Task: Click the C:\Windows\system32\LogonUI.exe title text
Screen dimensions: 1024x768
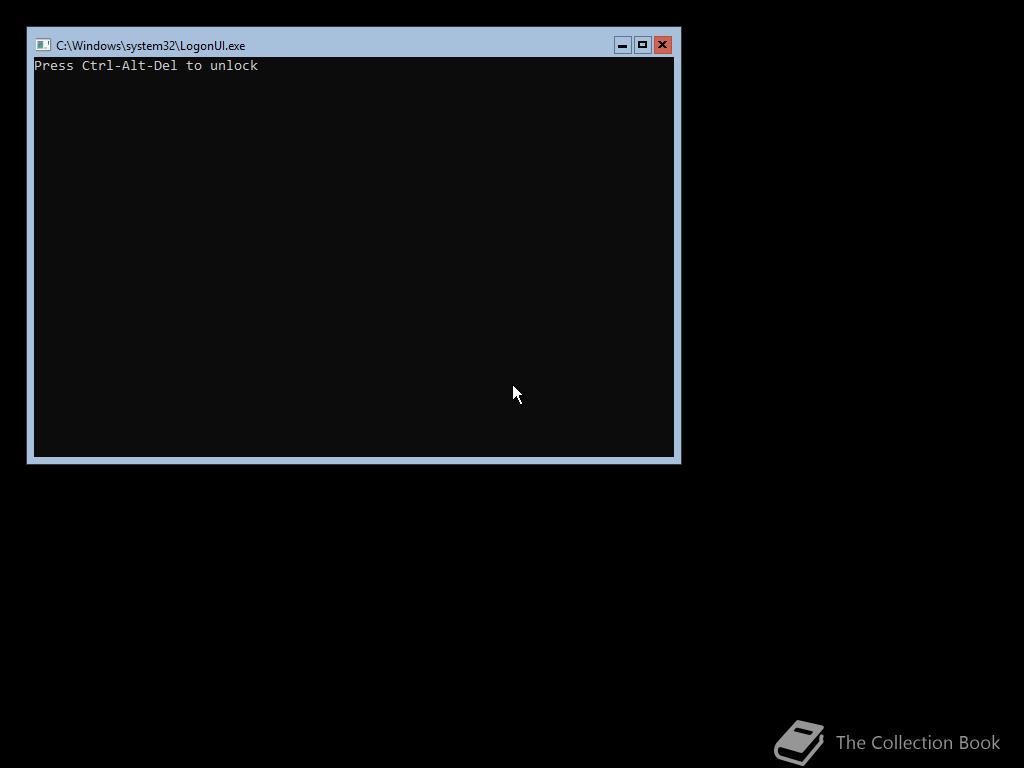Action: pyautogui.click(x=151, y=46)
